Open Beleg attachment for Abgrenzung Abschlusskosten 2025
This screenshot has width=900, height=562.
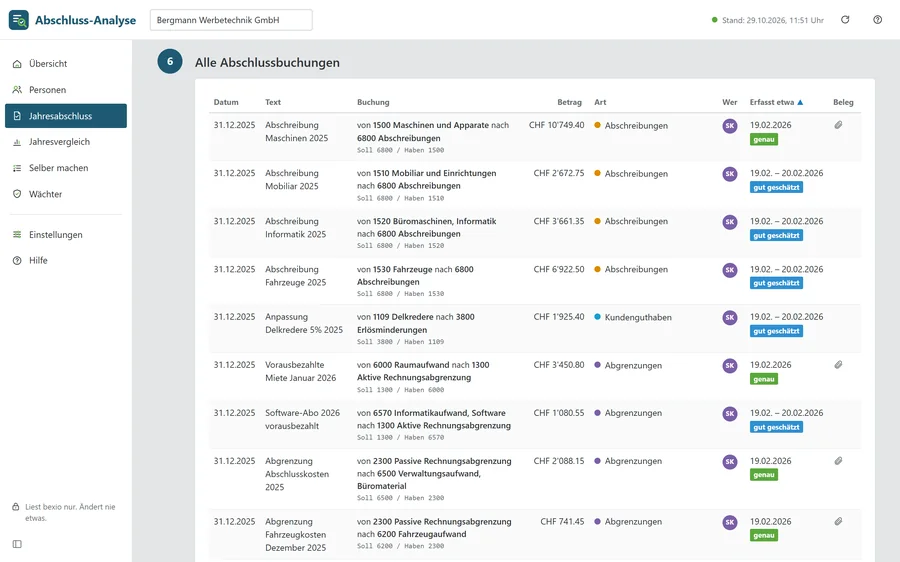(x=839, y=460)
